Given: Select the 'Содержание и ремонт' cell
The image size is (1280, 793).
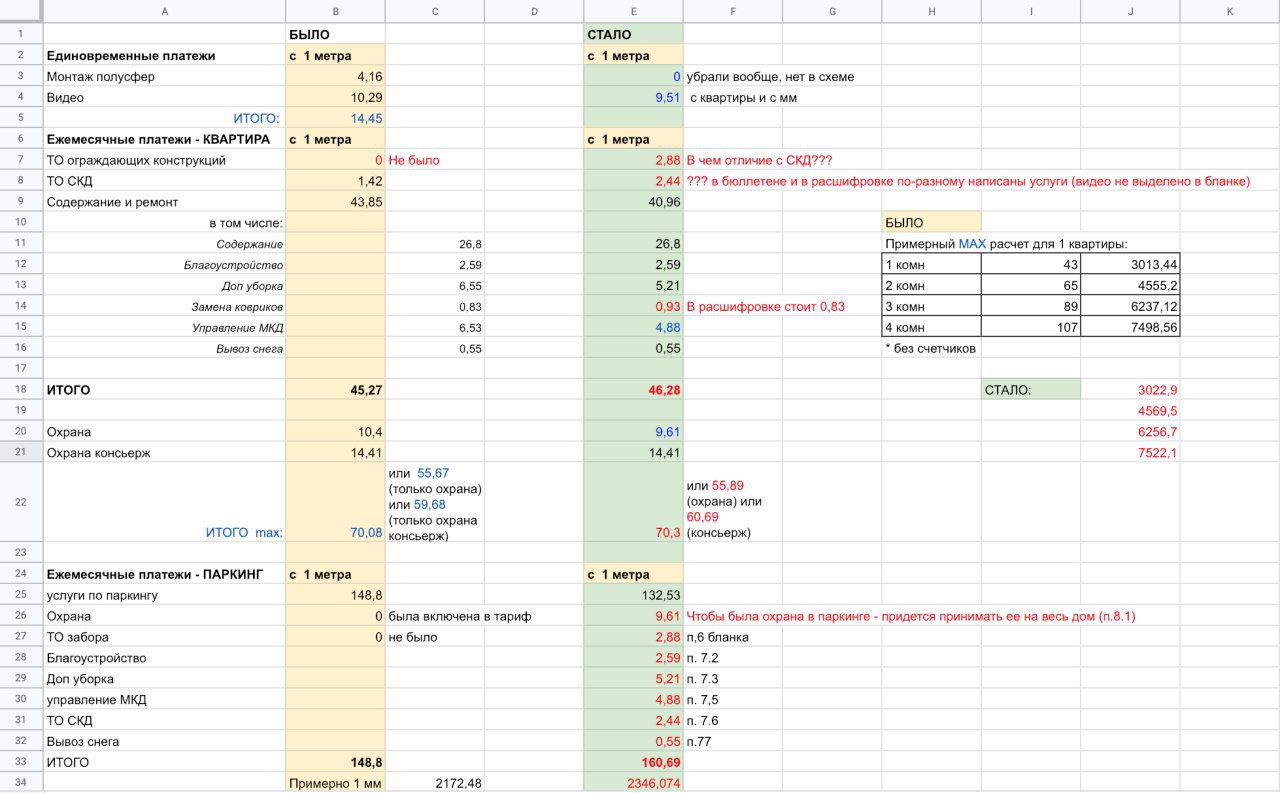Looking at the screenshot, I should (x=164, y=202).
